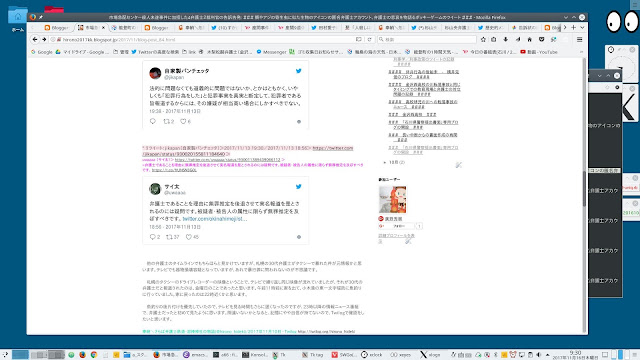Like the 自家製パンチェッタ tweet
The image size is (640, 360).
click(185, 121)
